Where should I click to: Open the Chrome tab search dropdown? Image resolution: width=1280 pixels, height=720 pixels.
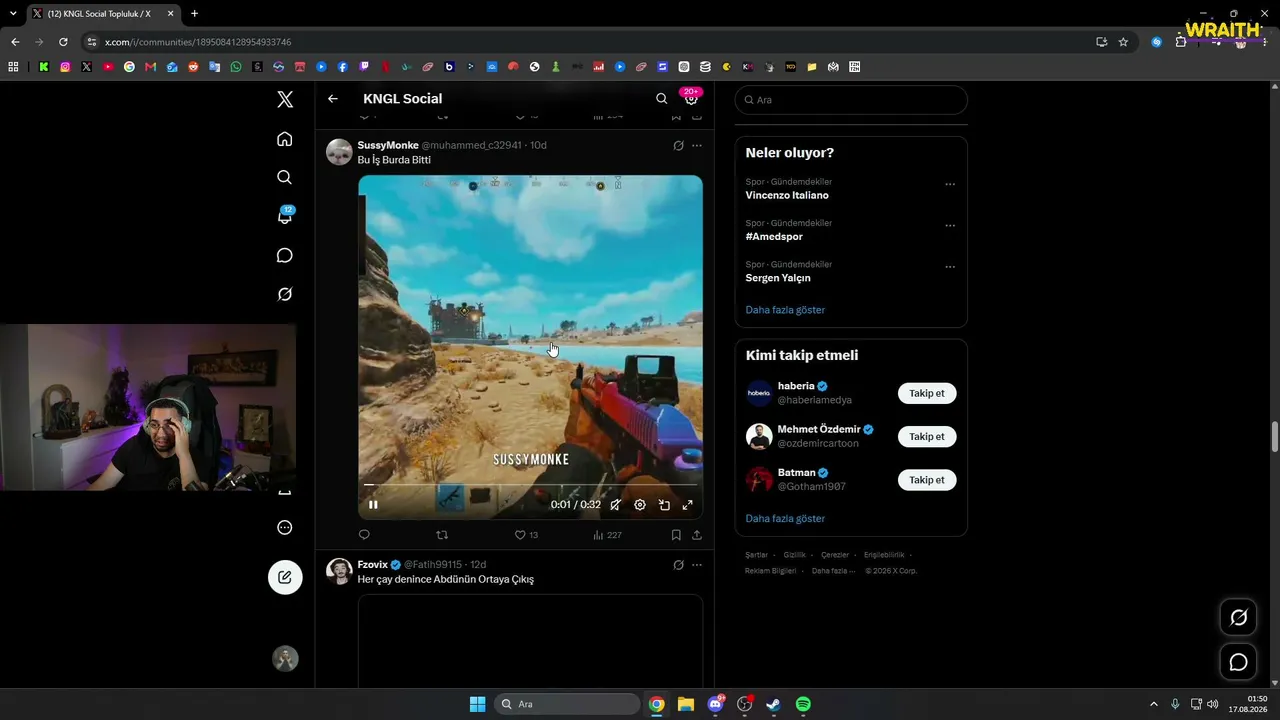tap(13, 14)
